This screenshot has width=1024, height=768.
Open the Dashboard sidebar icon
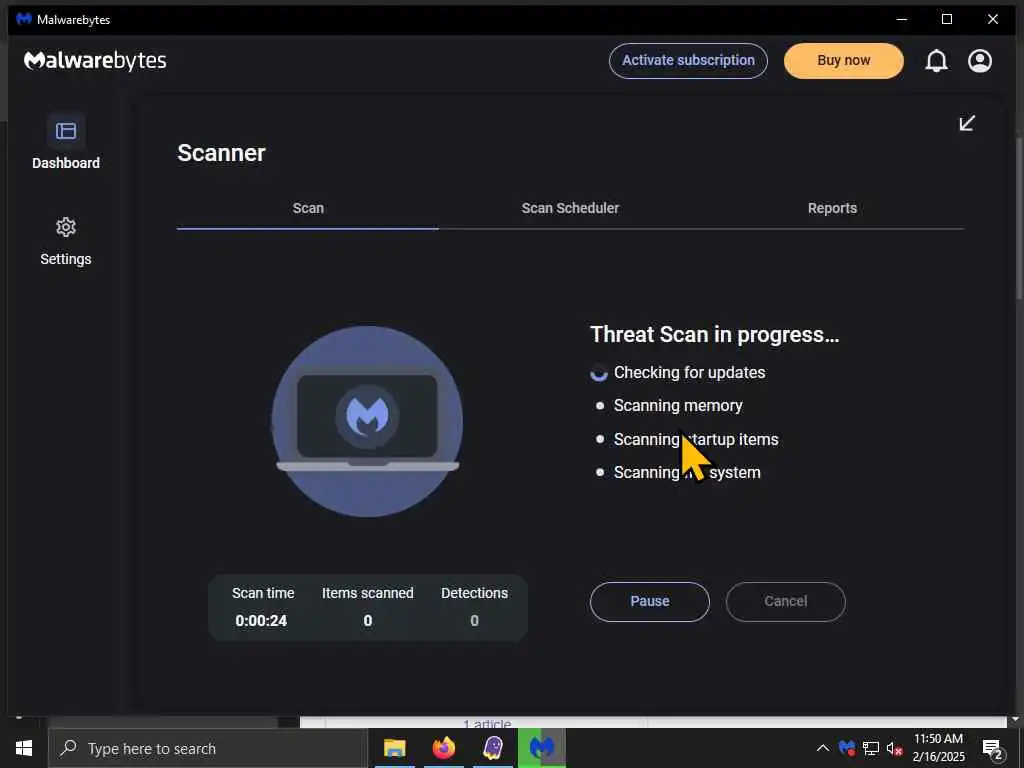point(66,131)
